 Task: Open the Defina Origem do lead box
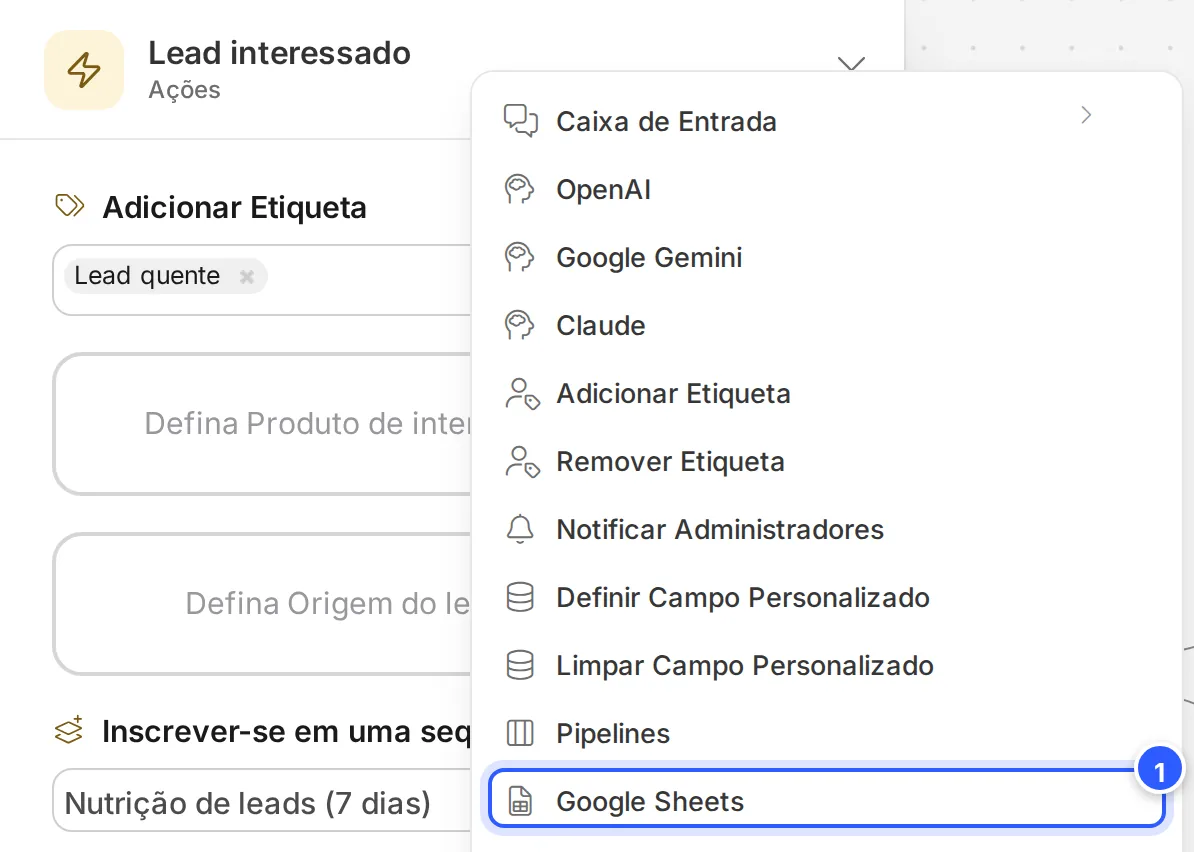coord(263,604)
